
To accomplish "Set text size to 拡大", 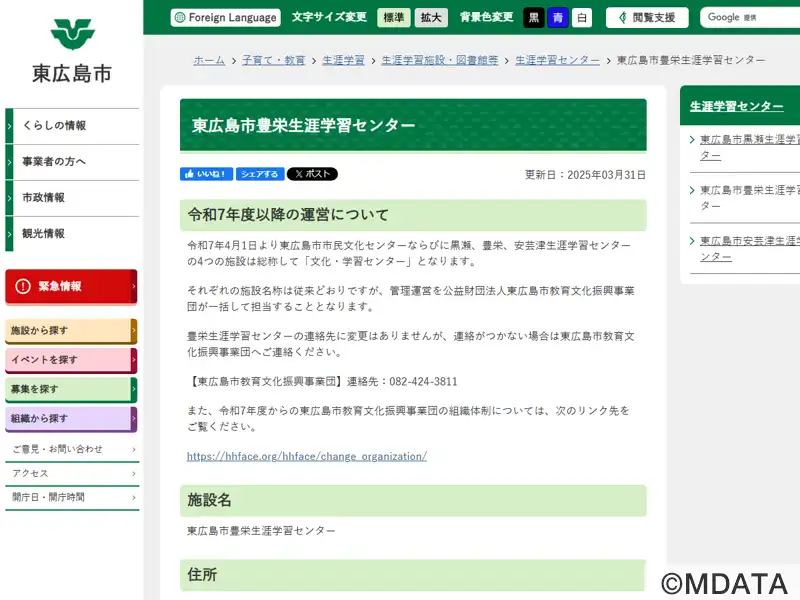I will coord(431,18).
